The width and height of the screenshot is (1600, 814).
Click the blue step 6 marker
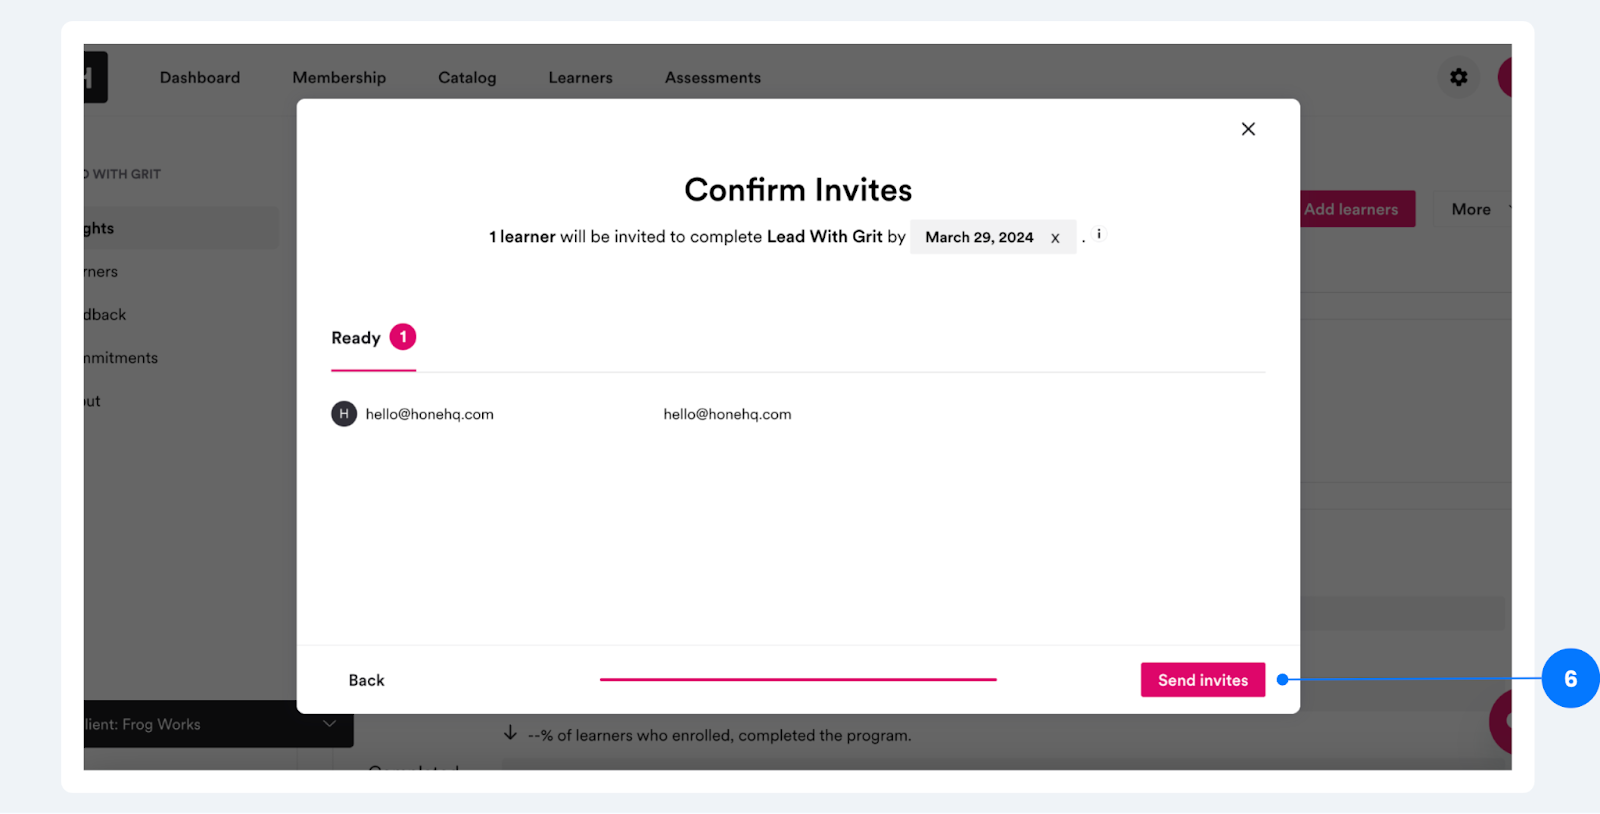tap(1570, 679)
